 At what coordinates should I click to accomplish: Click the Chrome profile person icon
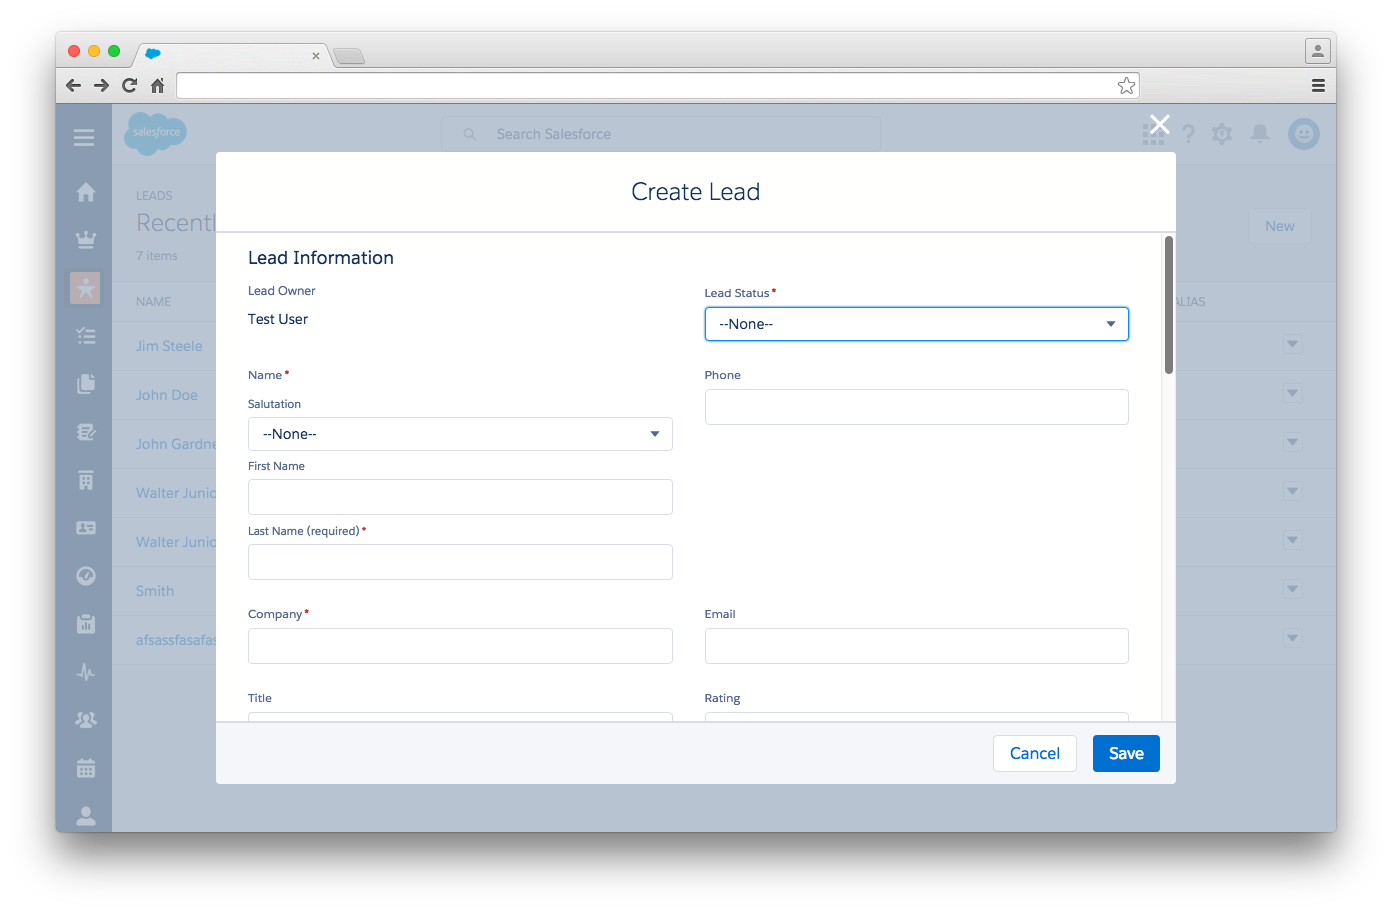pyautogui.click(x=1318, y=50)
